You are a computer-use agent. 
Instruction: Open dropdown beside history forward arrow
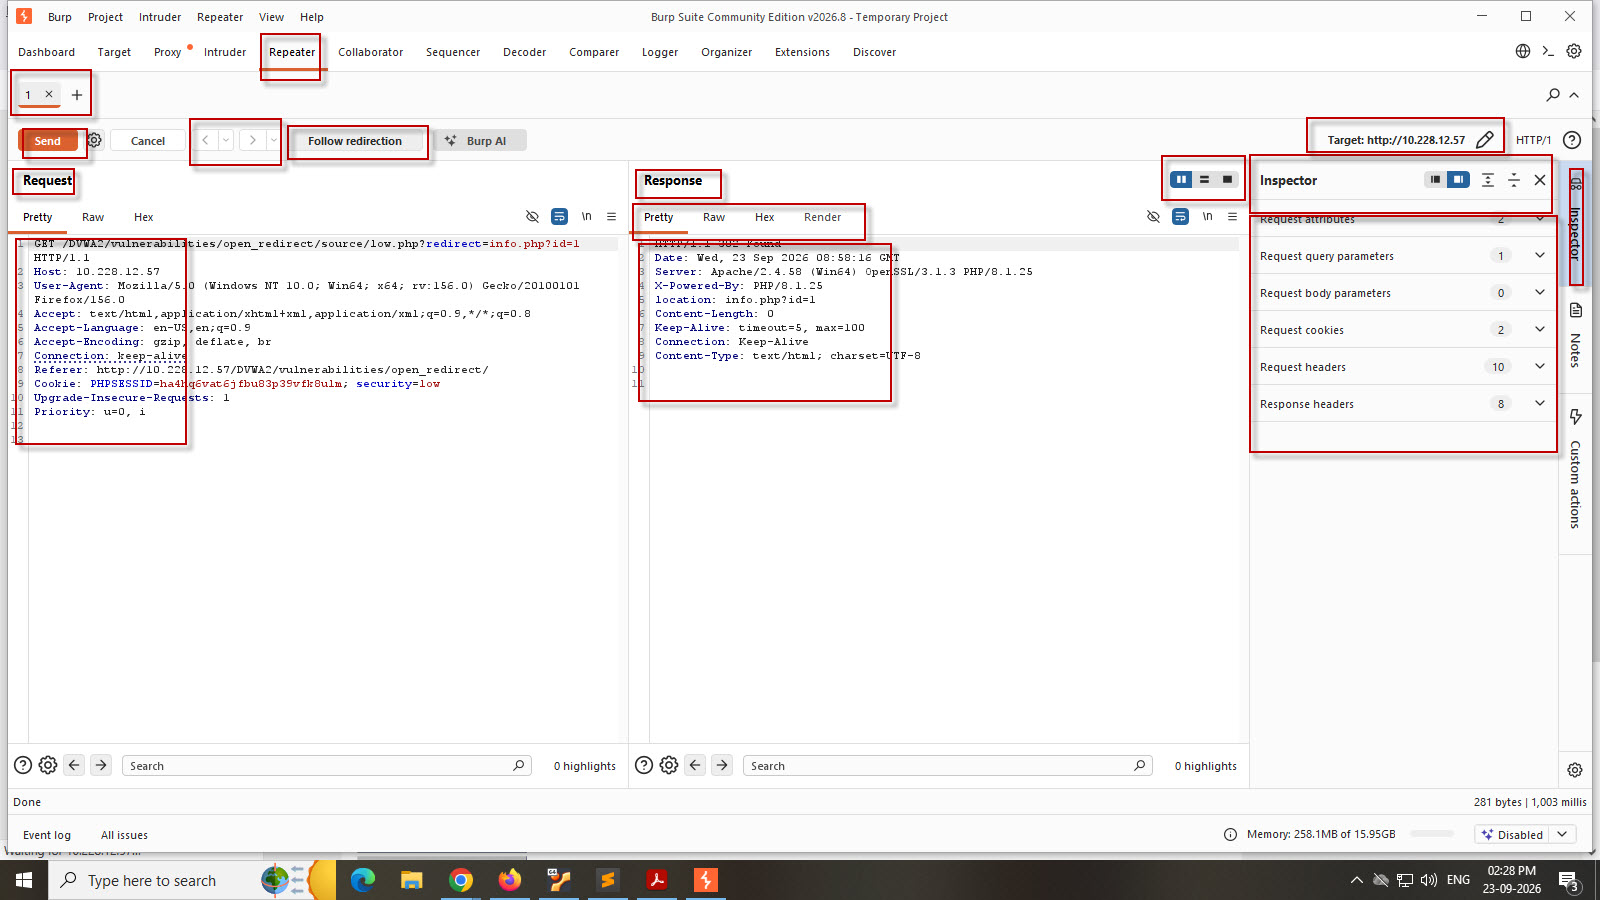[x=273, y=140]
